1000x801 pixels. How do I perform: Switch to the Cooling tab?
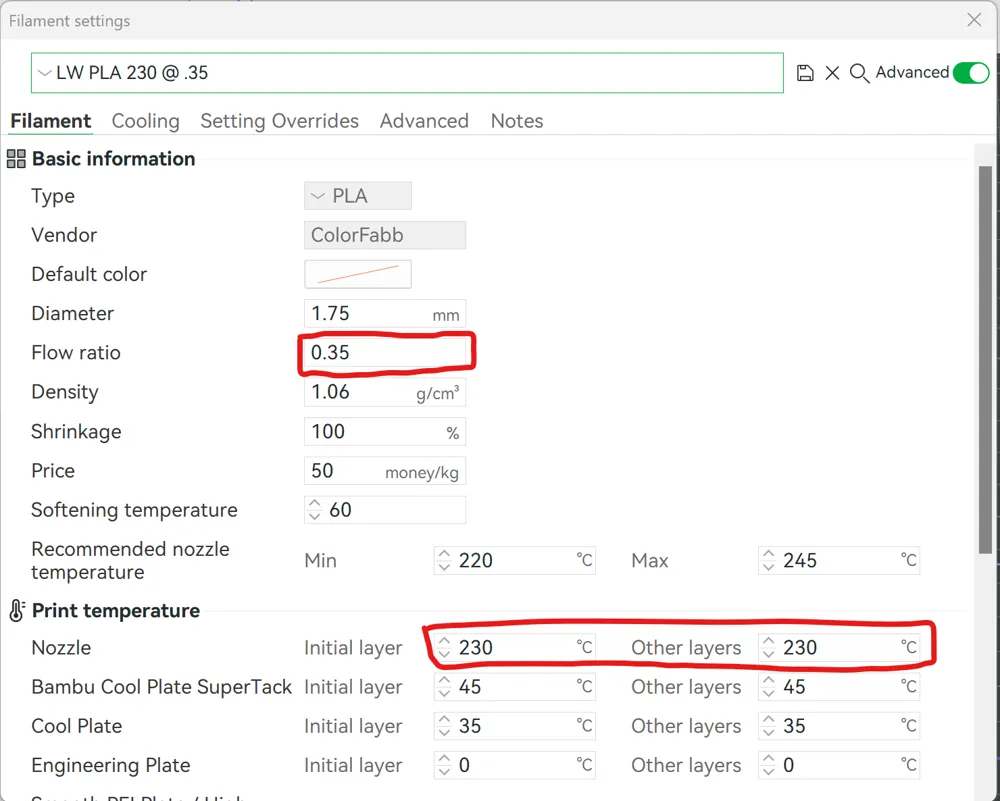click(x=145, y=121)
